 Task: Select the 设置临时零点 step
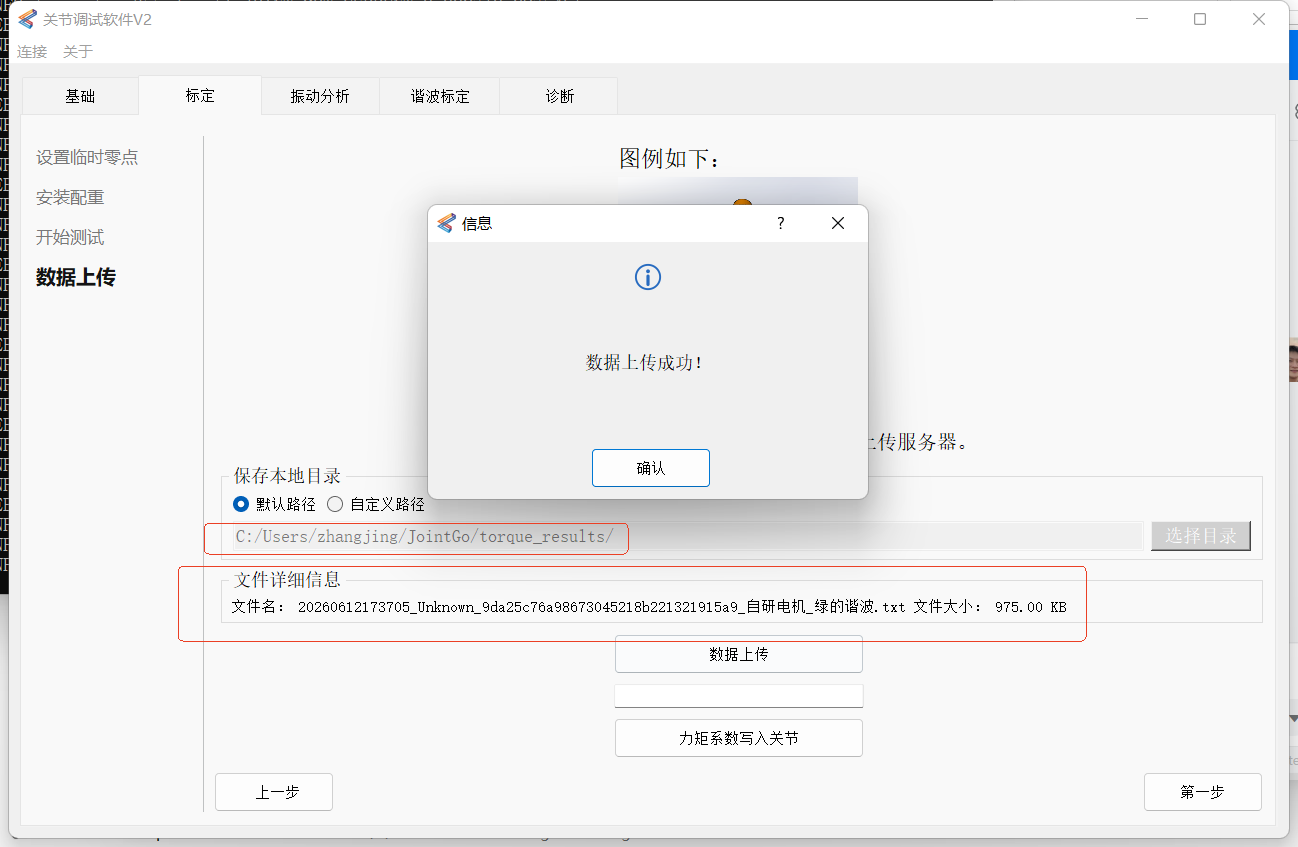(x=87, y=157)
